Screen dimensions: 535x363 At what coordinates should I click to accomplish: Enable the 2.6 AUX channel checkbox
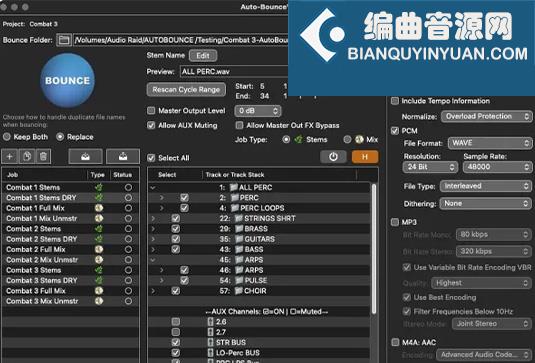(175, 322)
